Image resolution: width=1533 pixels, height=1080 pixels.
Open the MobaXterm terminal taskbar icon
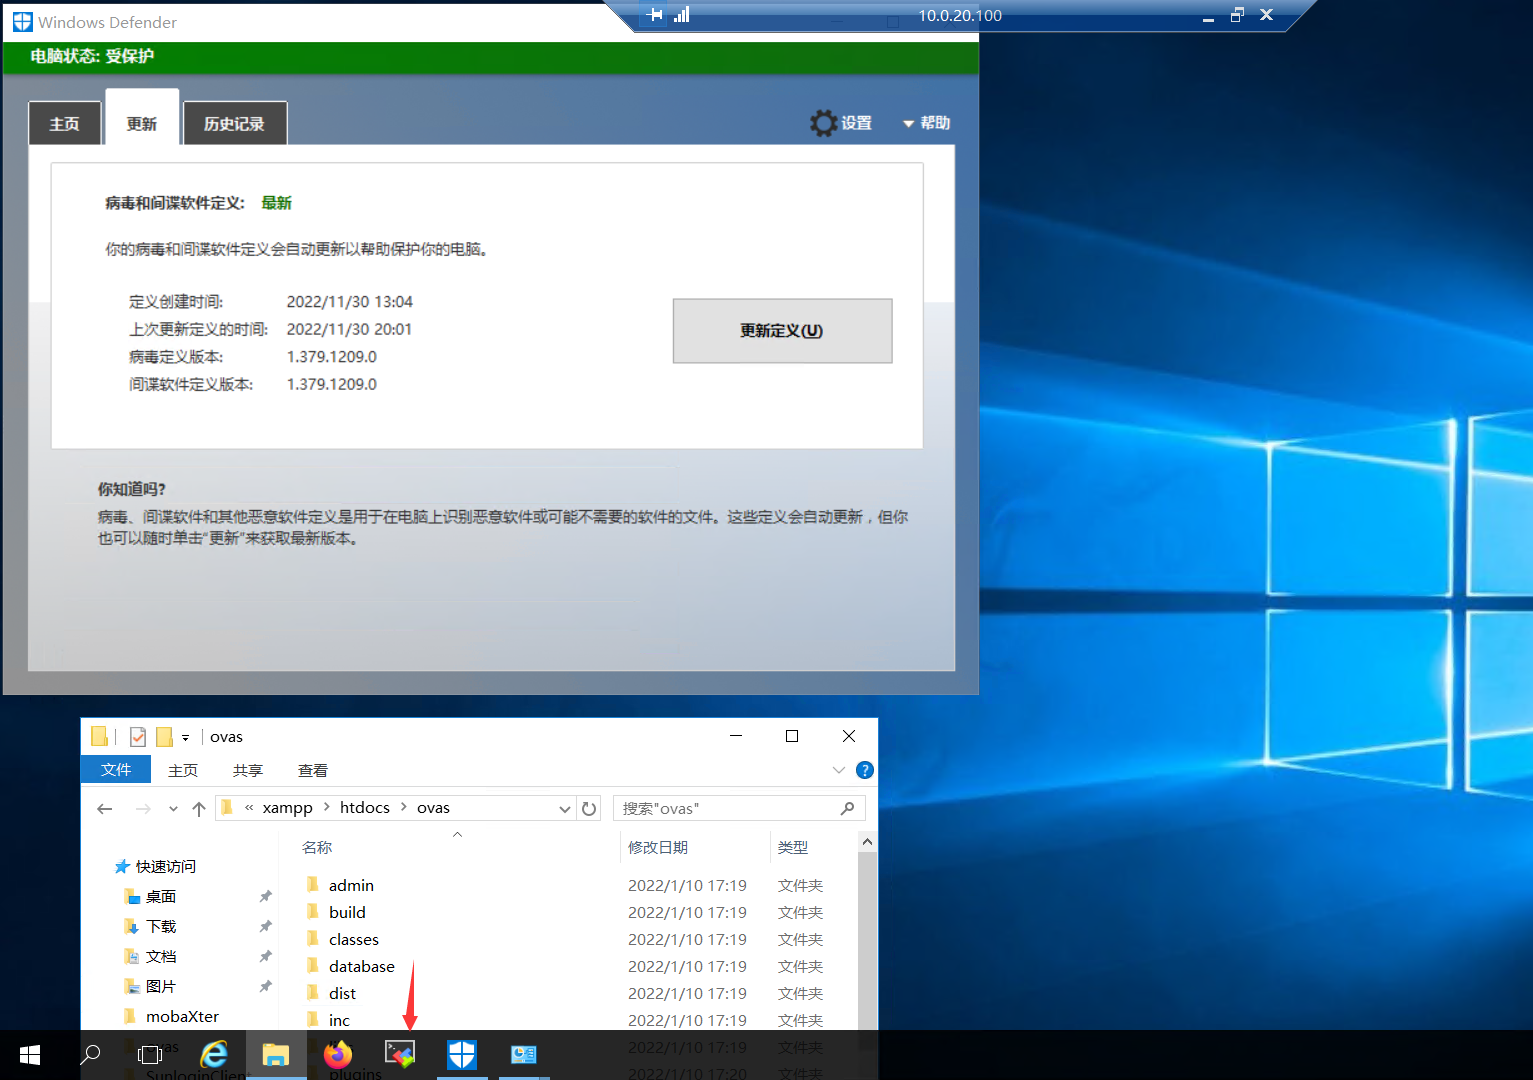pos(400,1054)
